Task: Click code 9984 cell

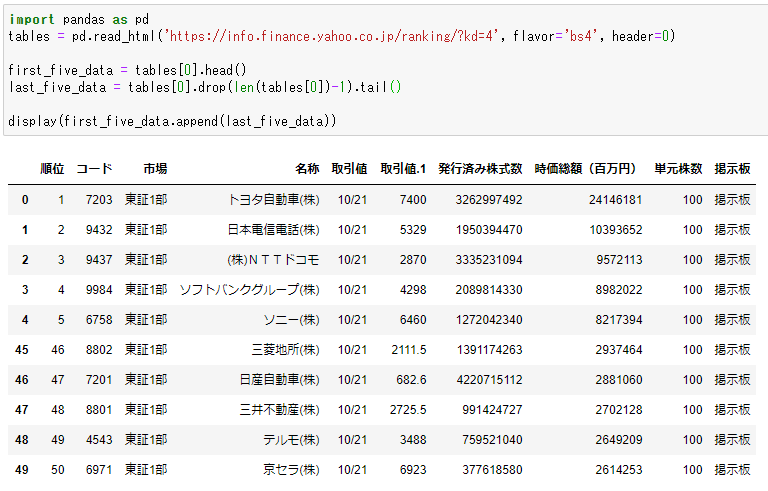Action: [99, 290]
